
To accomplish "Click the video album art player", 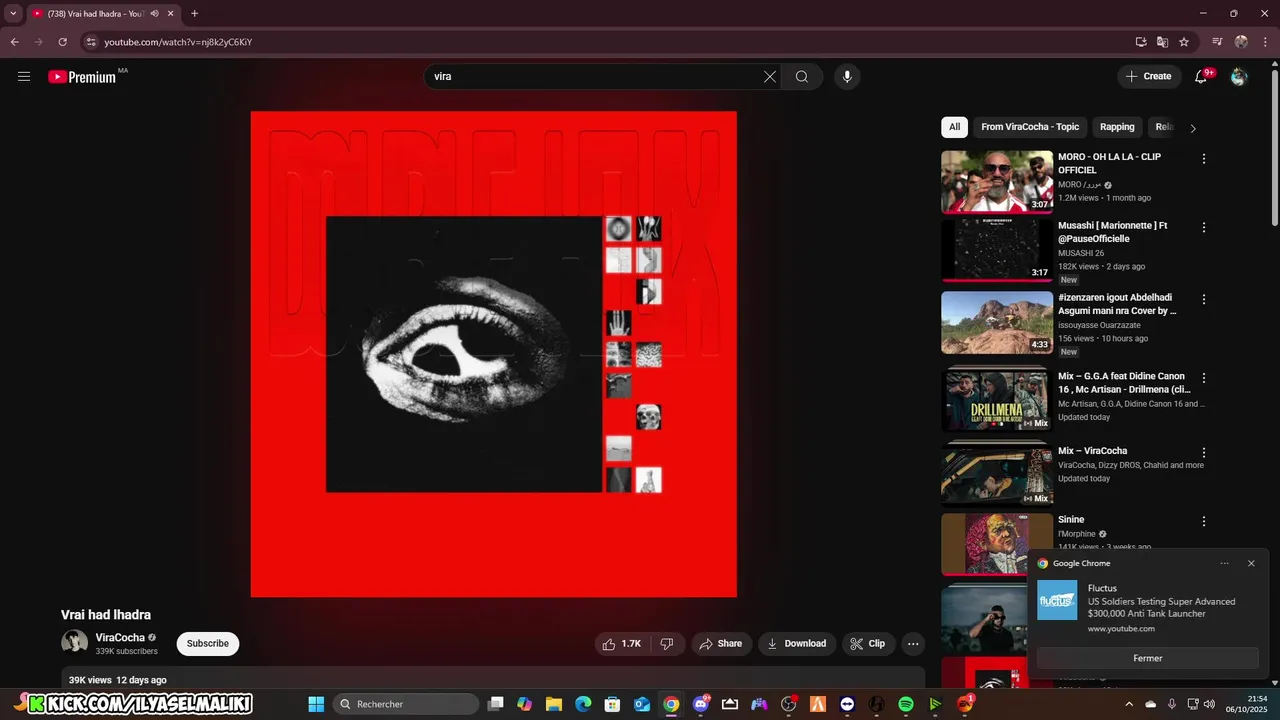I will pyautogui.click(x=494, y=354).
